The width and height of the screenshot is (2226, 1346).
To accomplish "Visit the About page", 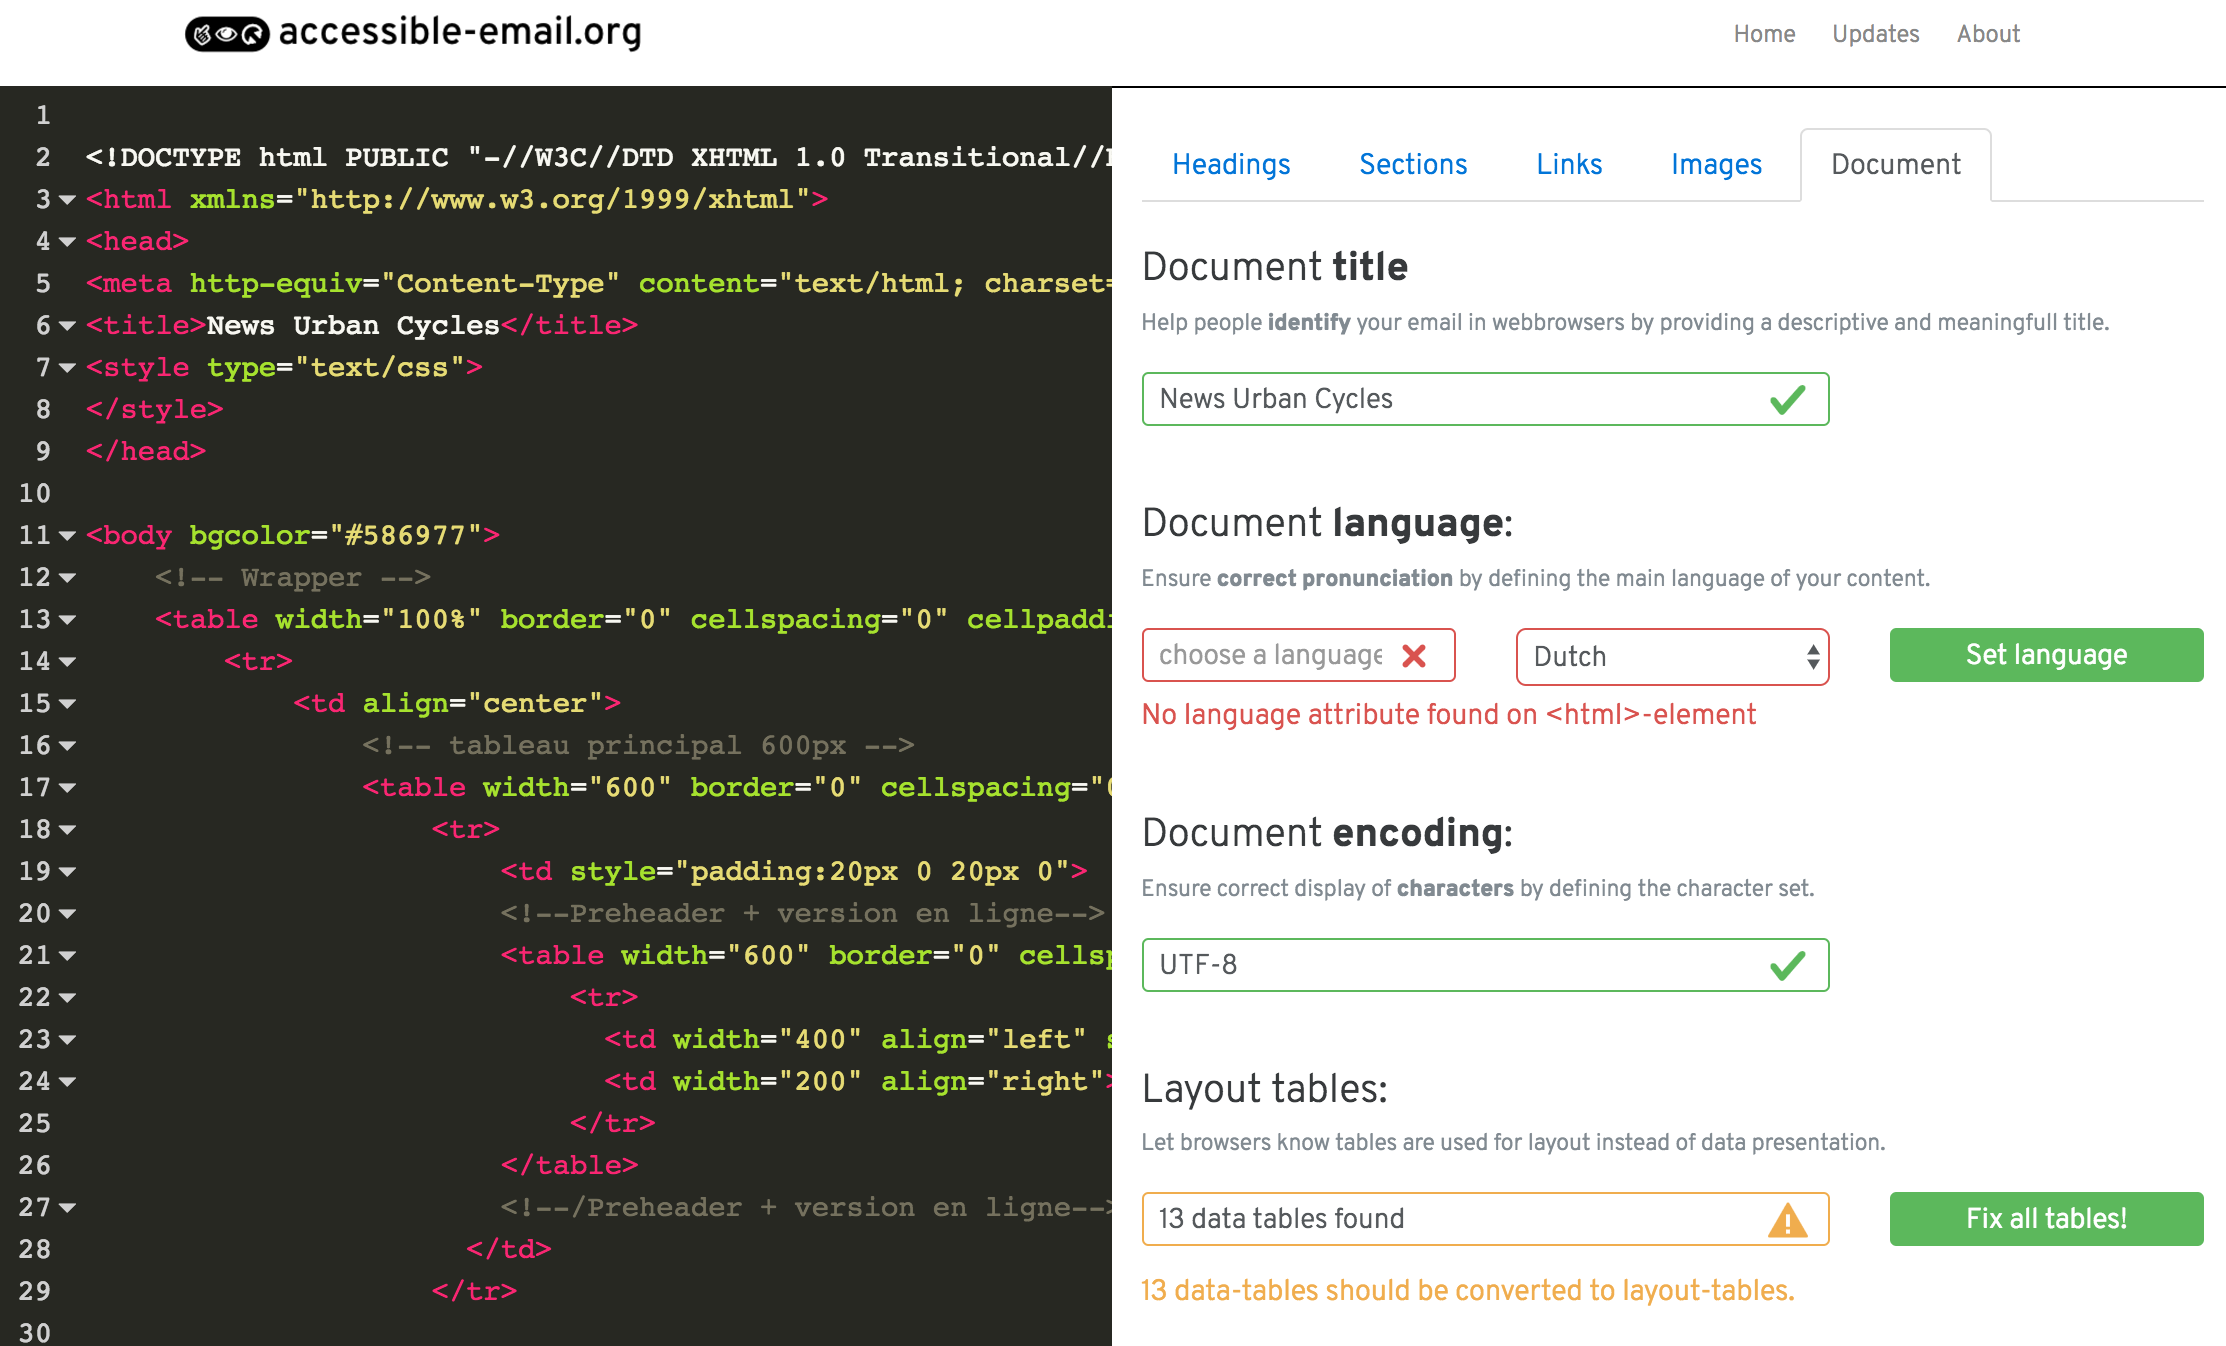I will point(1988,34).
